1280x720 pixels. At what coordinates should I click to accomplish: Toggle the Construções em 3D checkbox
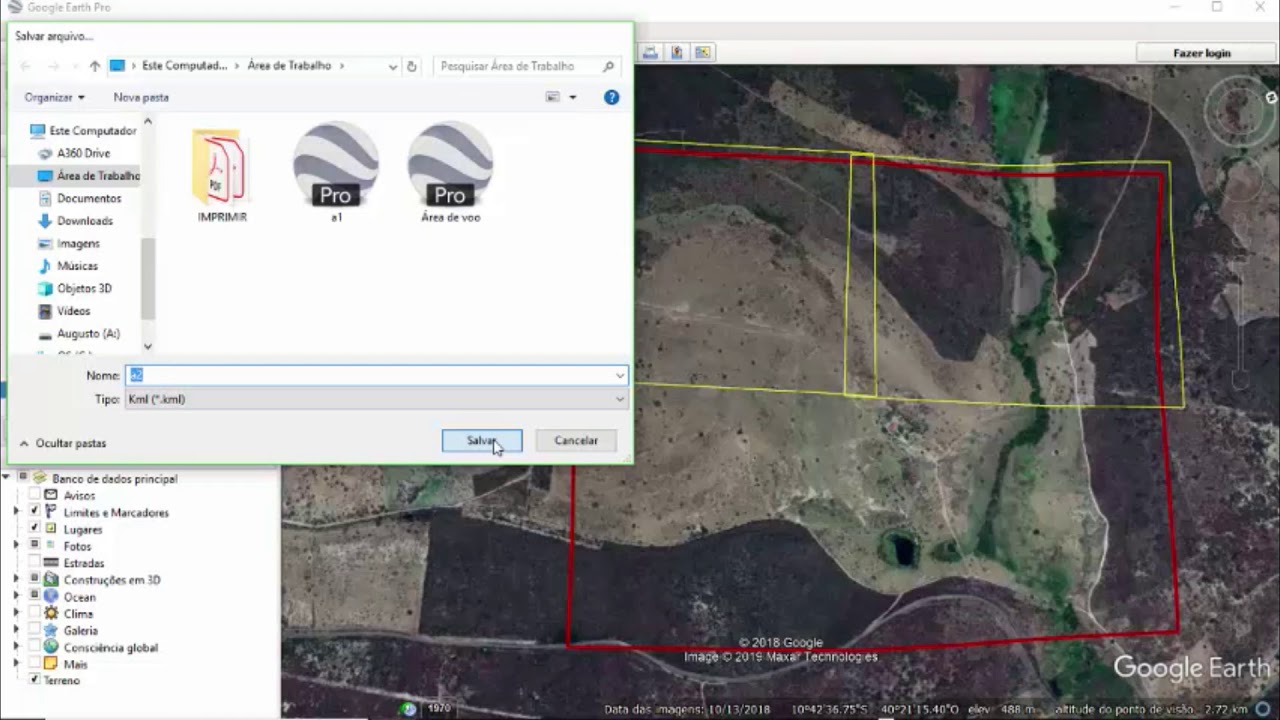click(x=35, y=579)
